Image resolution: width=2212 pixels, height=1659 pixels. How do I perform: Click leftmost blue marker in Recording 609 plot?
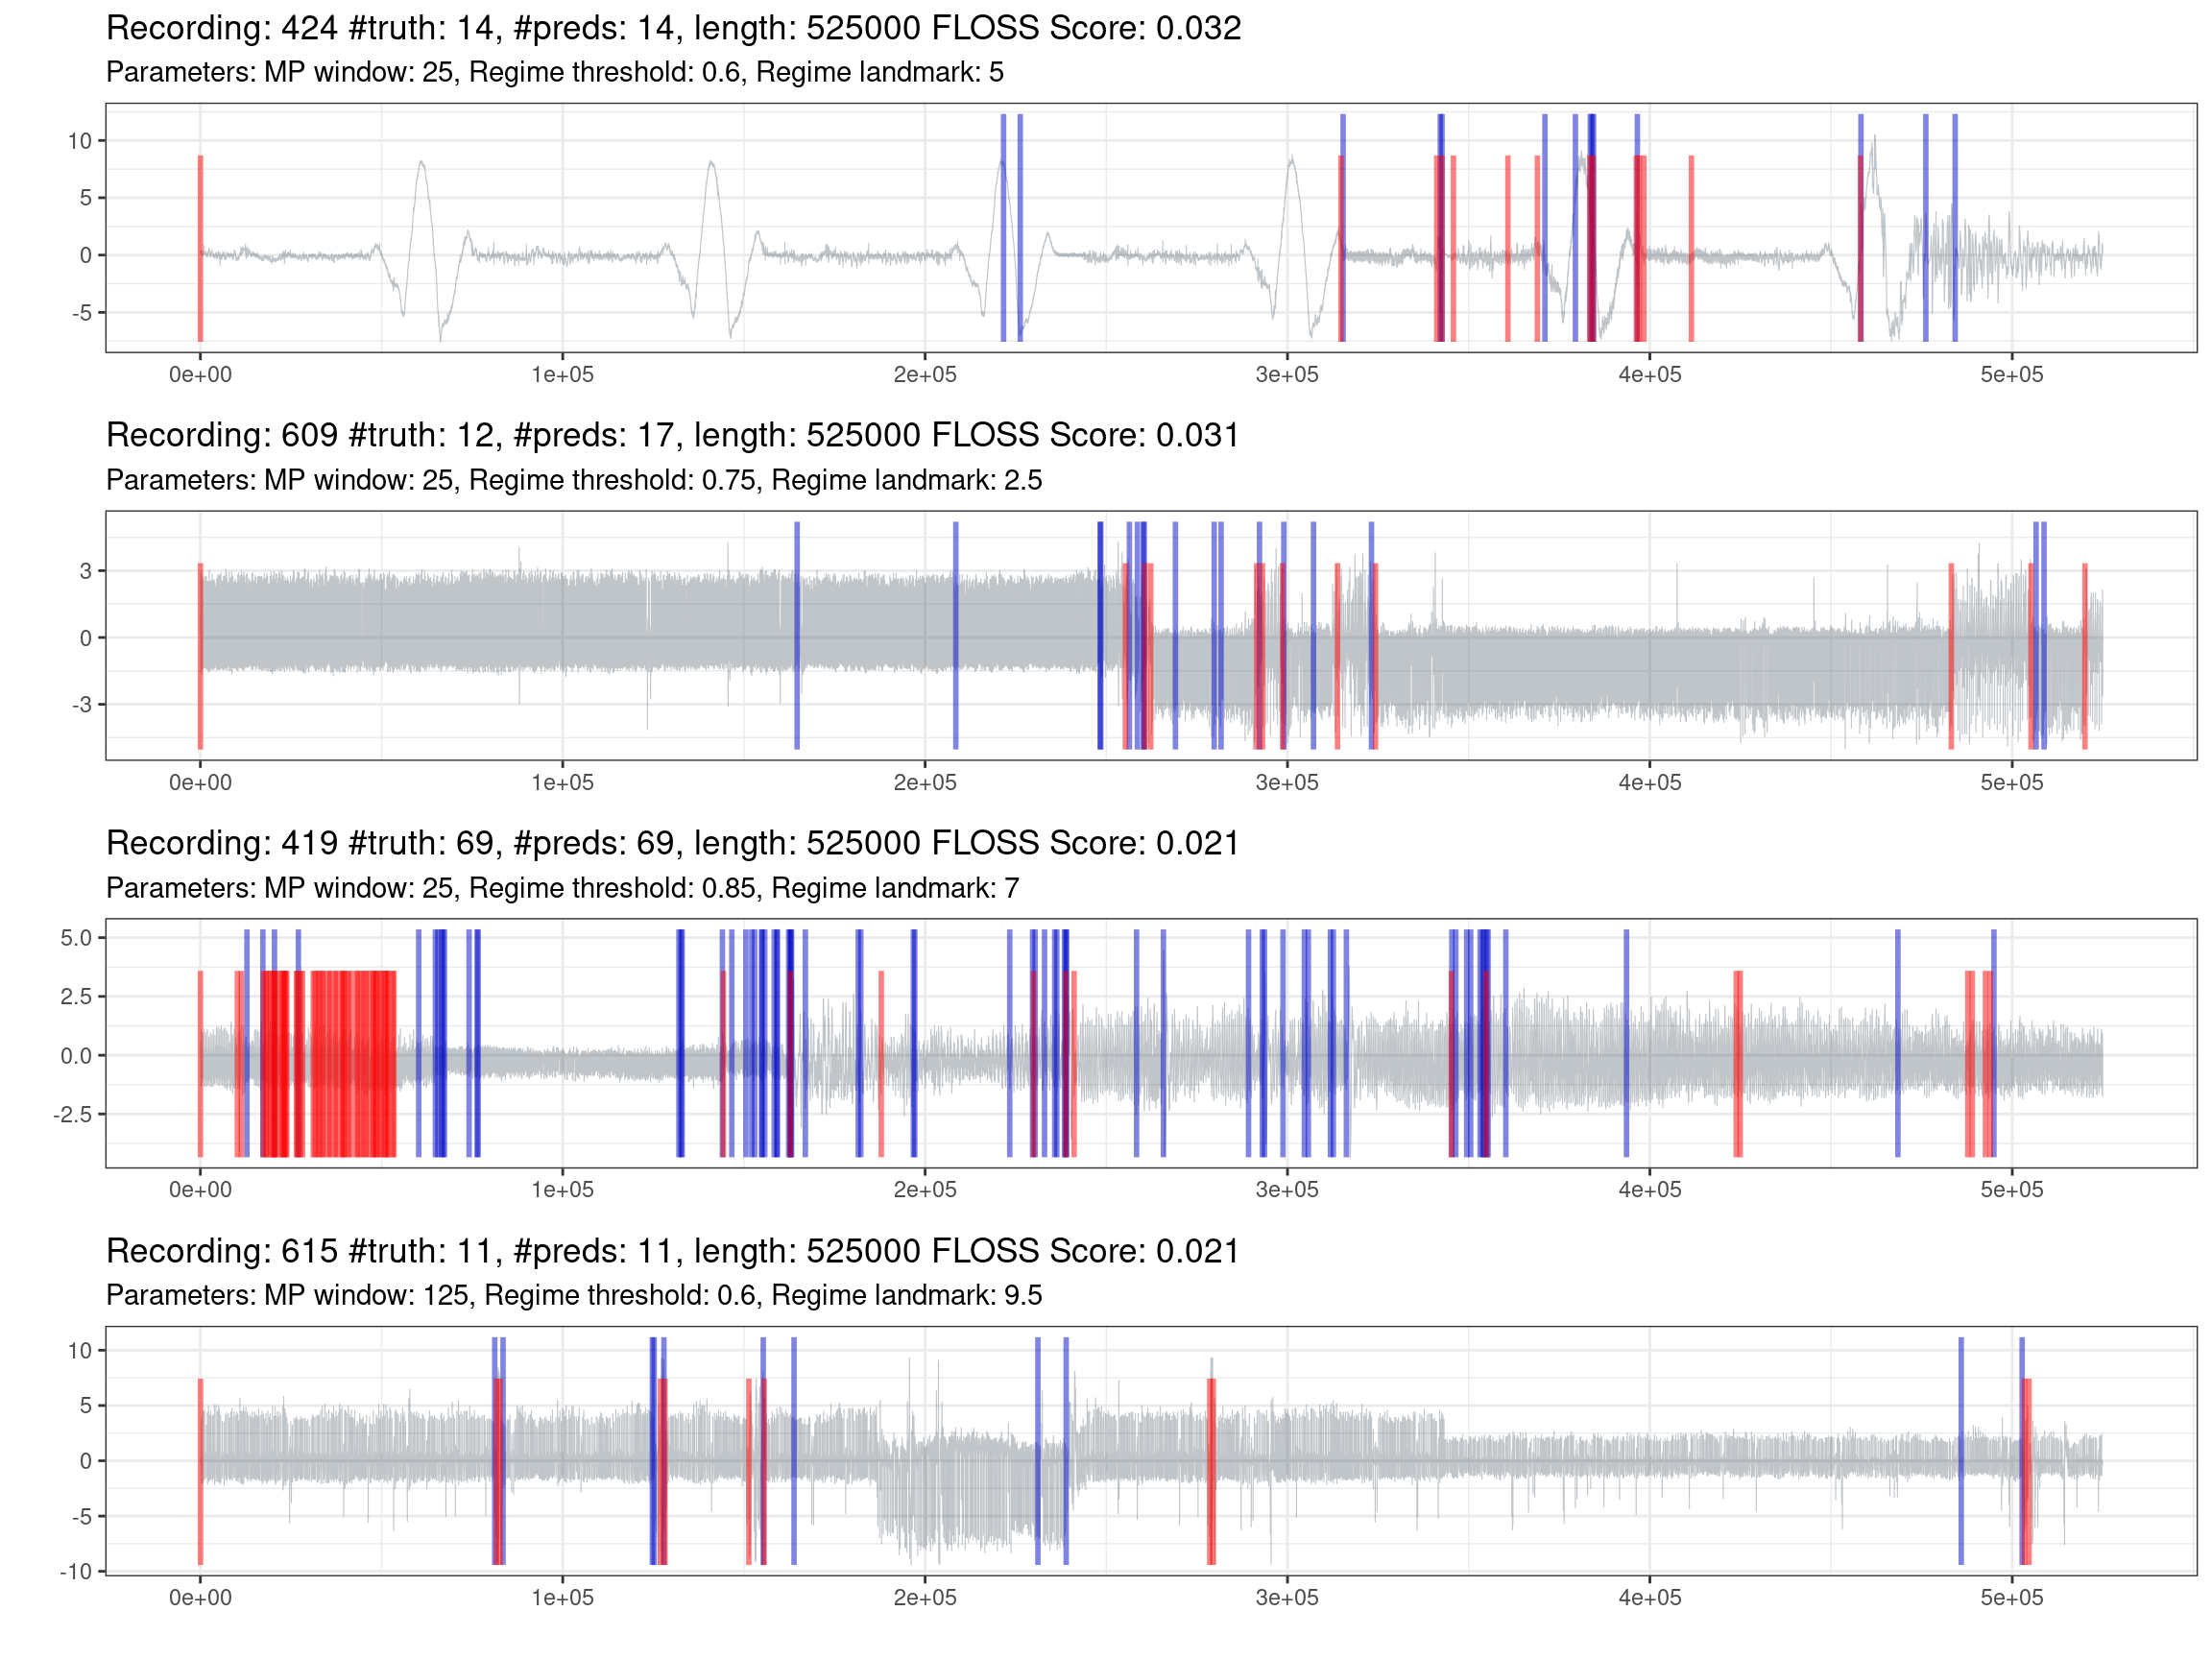(x=797, y=636)
